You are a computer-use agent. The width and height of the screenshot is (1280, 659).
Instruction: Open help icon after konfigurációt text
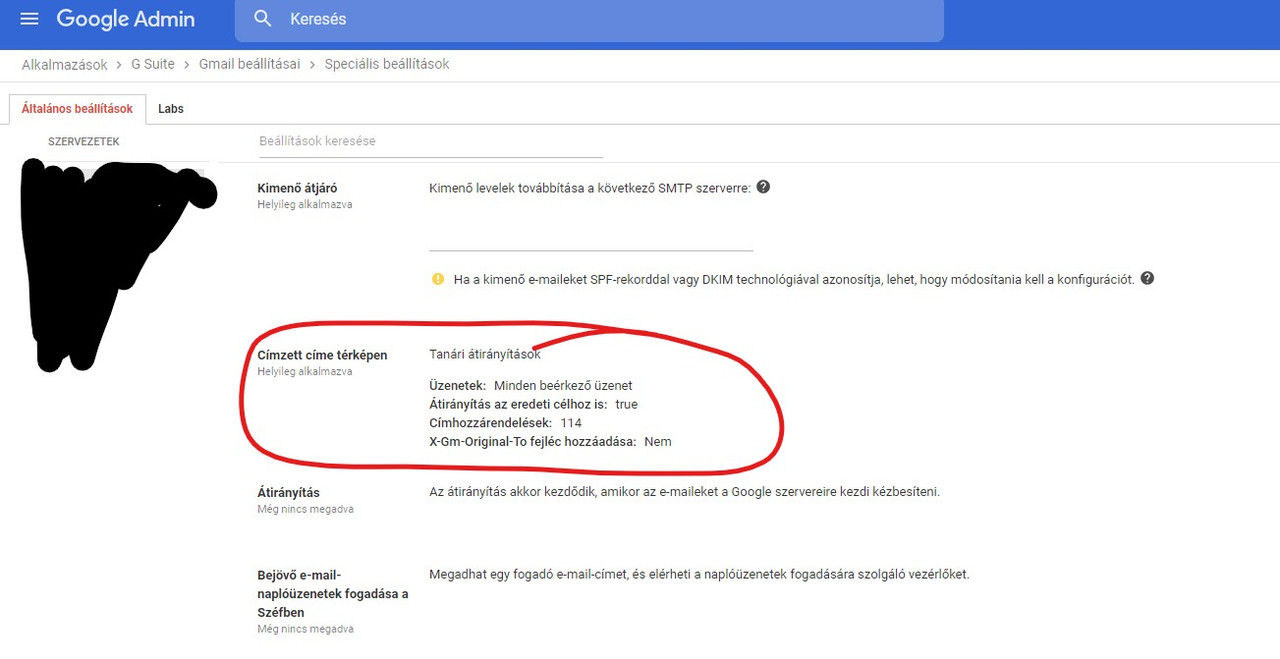pyautogui.click(x=1147, y=279)
